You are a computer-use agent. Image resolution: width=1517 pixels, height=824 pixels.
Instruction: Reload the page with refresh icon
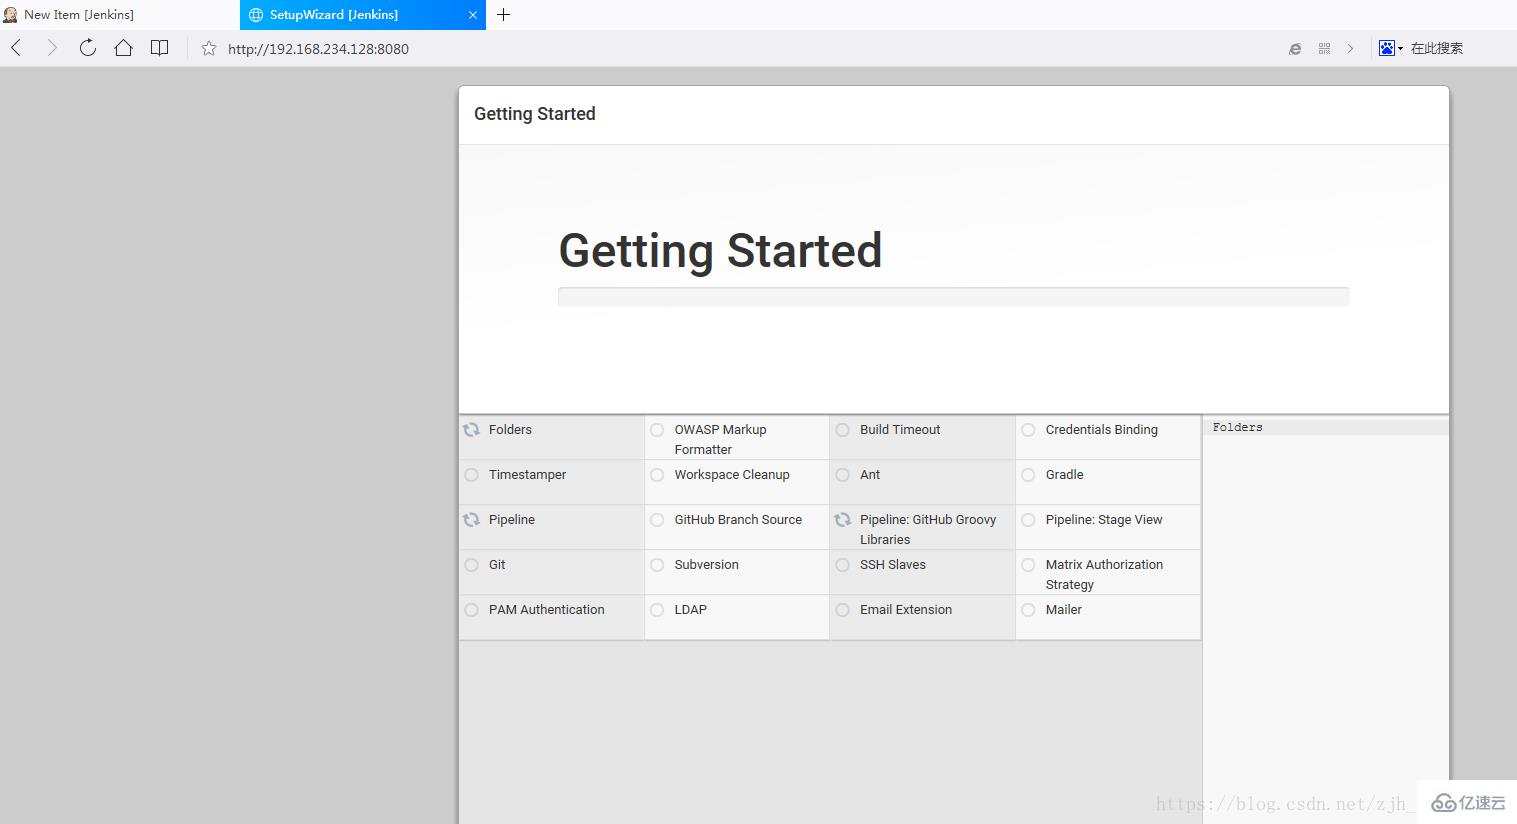[x=88, y=48]
